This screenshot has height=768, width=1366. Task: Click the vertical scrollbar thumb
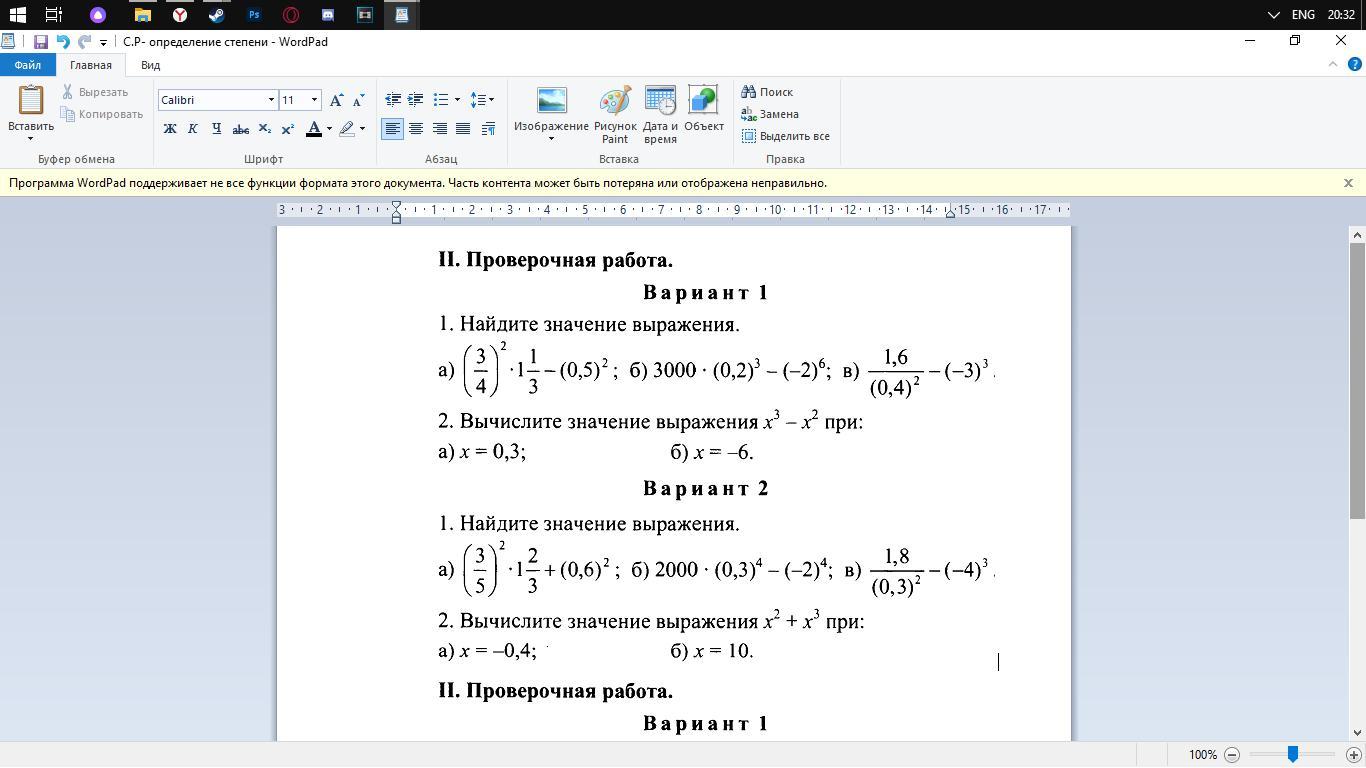[1357, 380]
